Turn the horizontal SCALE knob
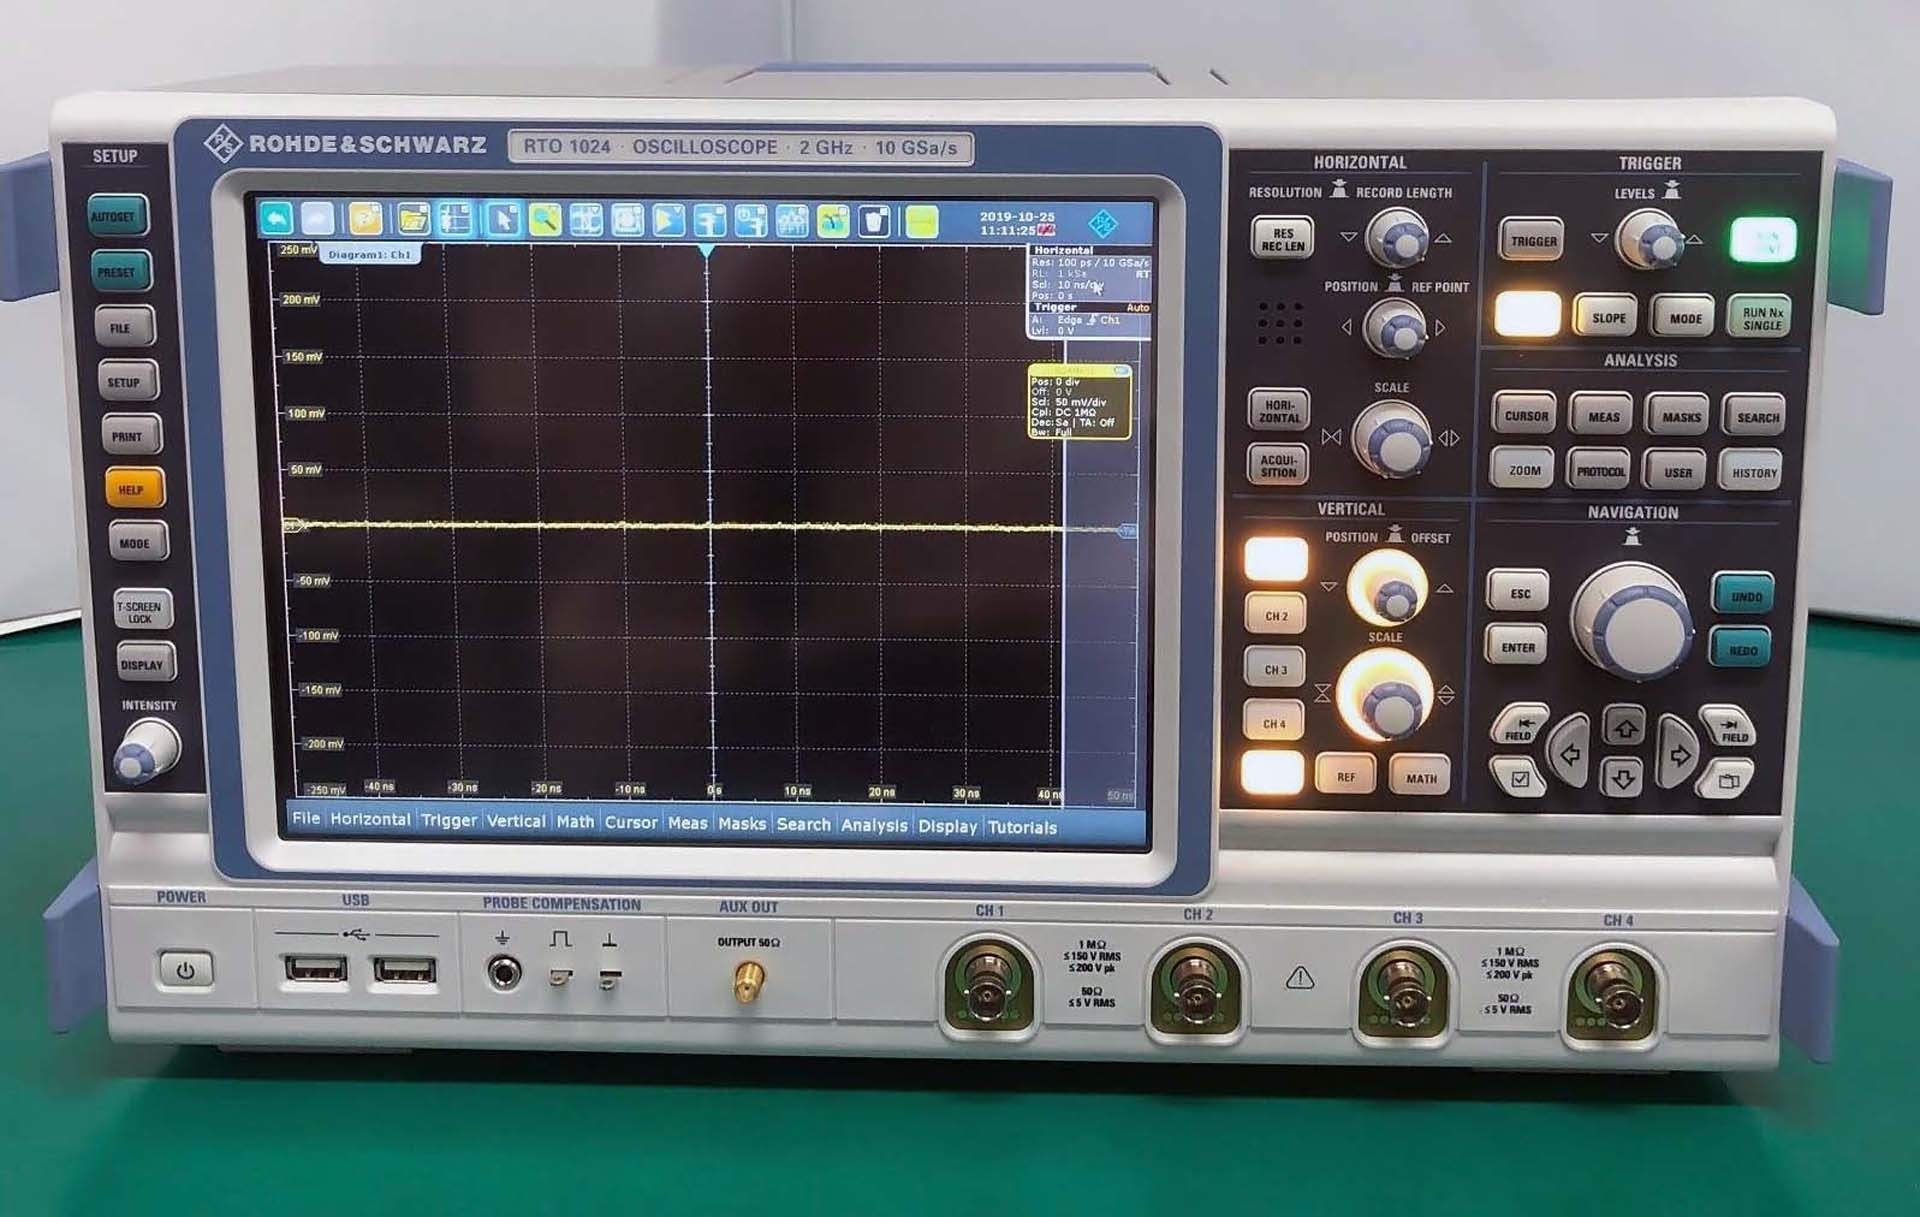1920x1217 pixels. coord(1391,440)
